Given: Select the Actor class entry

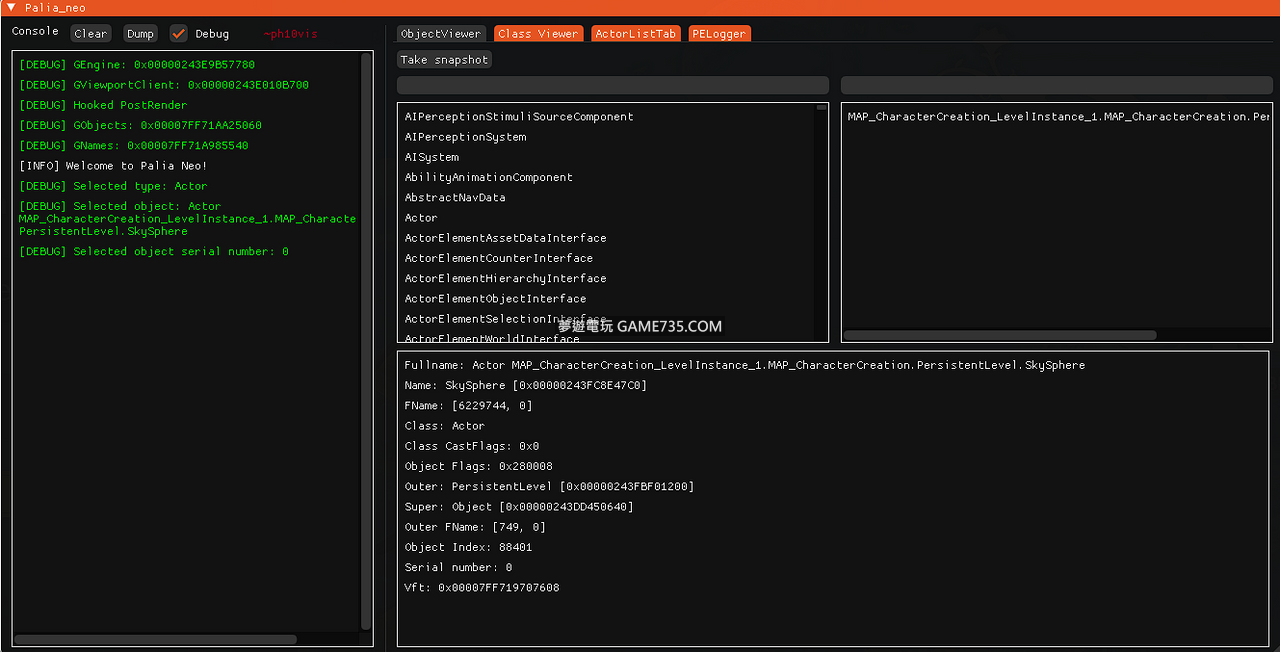Looking at the screenshot, I should 421,218.
